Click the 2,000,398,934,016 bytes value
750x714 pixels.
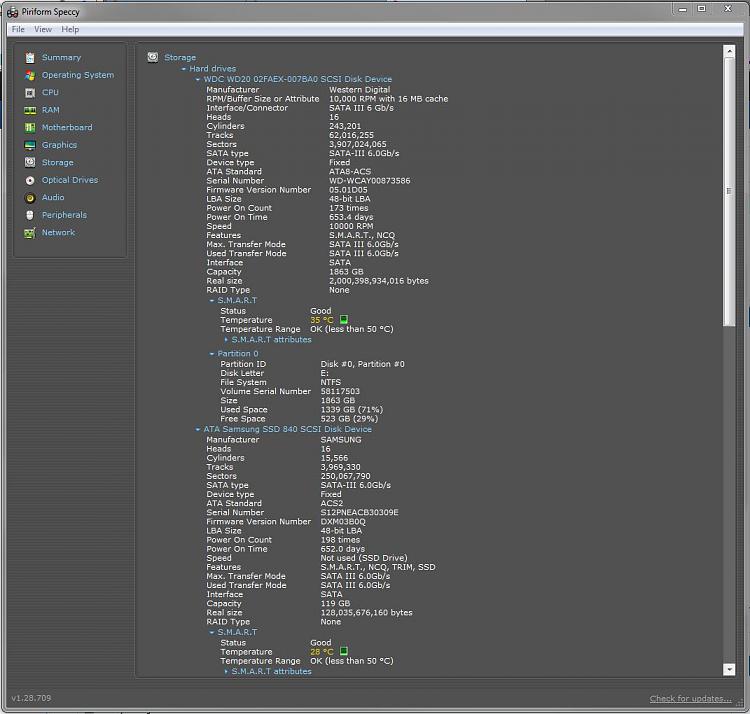point(379,281)
